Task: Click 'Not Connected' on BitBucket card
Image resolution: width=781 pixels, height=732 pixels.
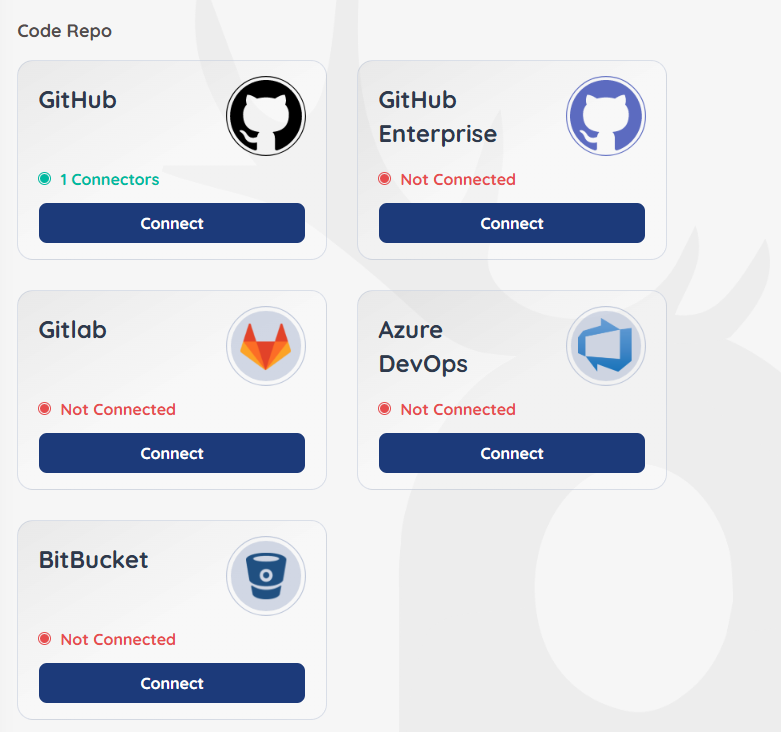Action: pos(118,639)
